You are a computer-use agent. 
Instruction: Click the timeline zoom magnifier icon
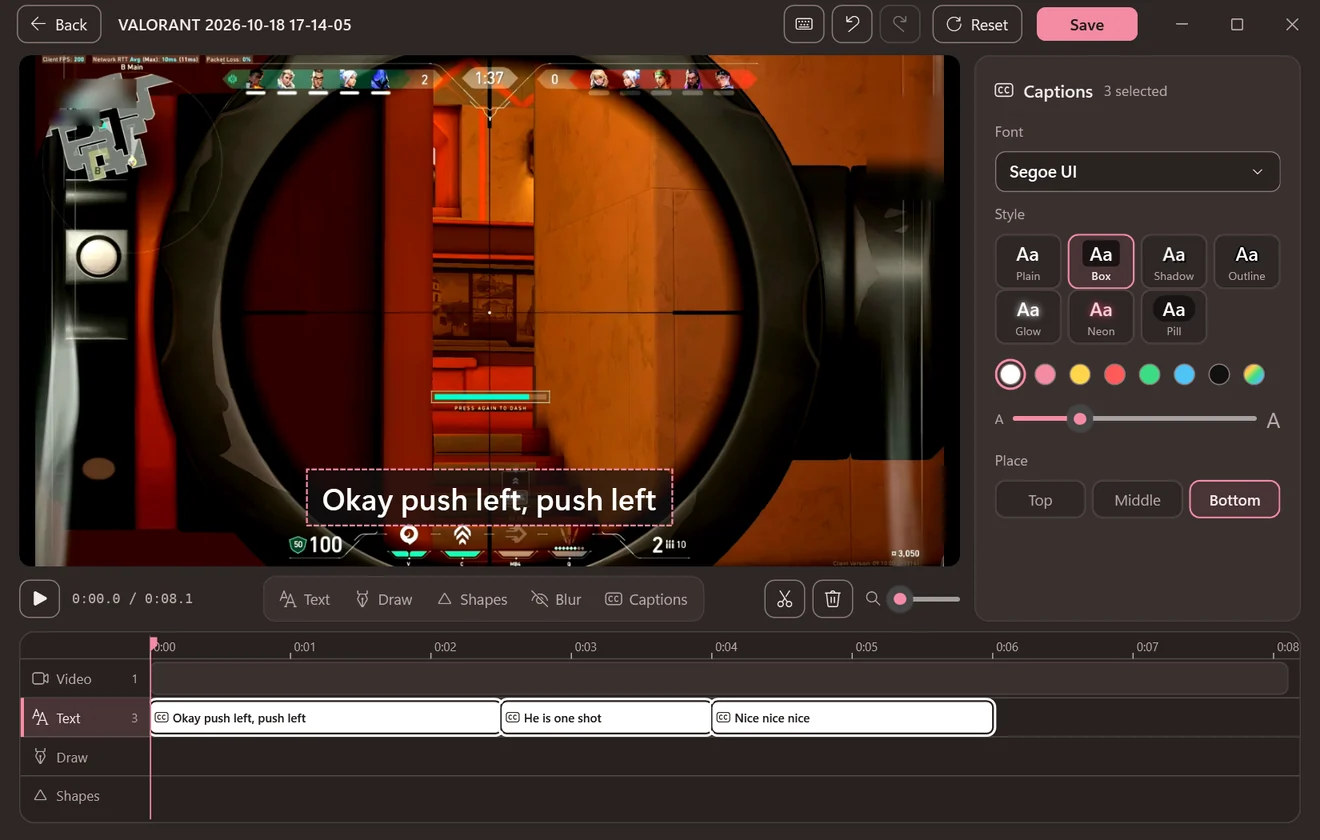coord(873,598)
